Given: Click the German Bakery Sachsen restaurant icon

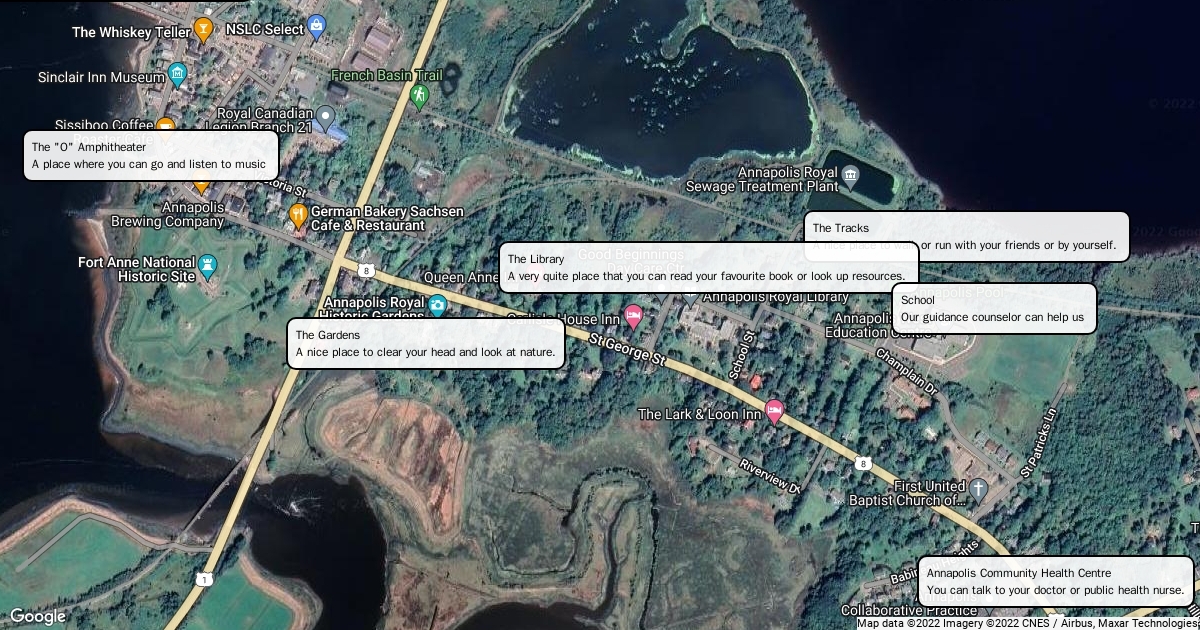Looking at the screenshot, I should point(298,215).
